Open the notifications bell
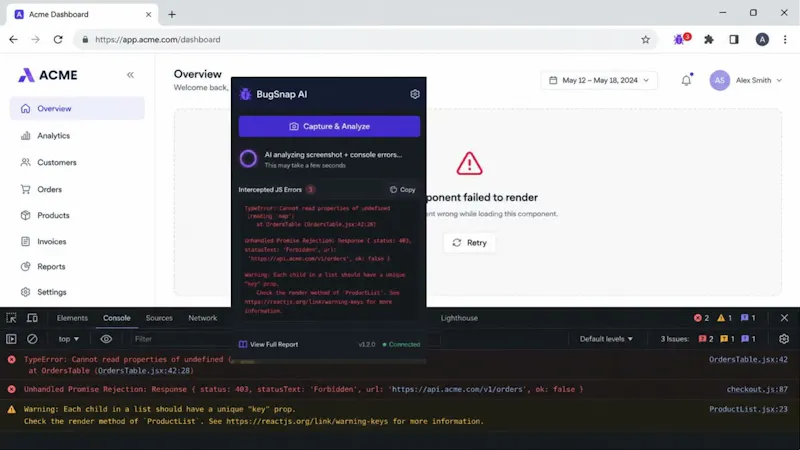 point(687,80)
